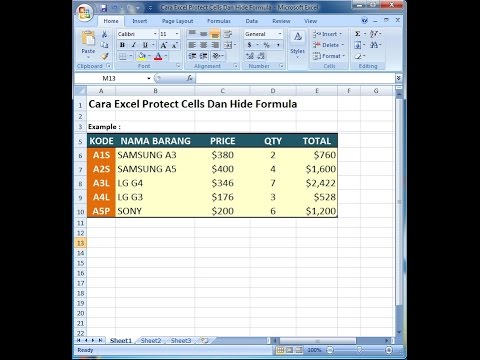Click zoom slider thumb
This screenshot has height=360, width=480.
359,350
